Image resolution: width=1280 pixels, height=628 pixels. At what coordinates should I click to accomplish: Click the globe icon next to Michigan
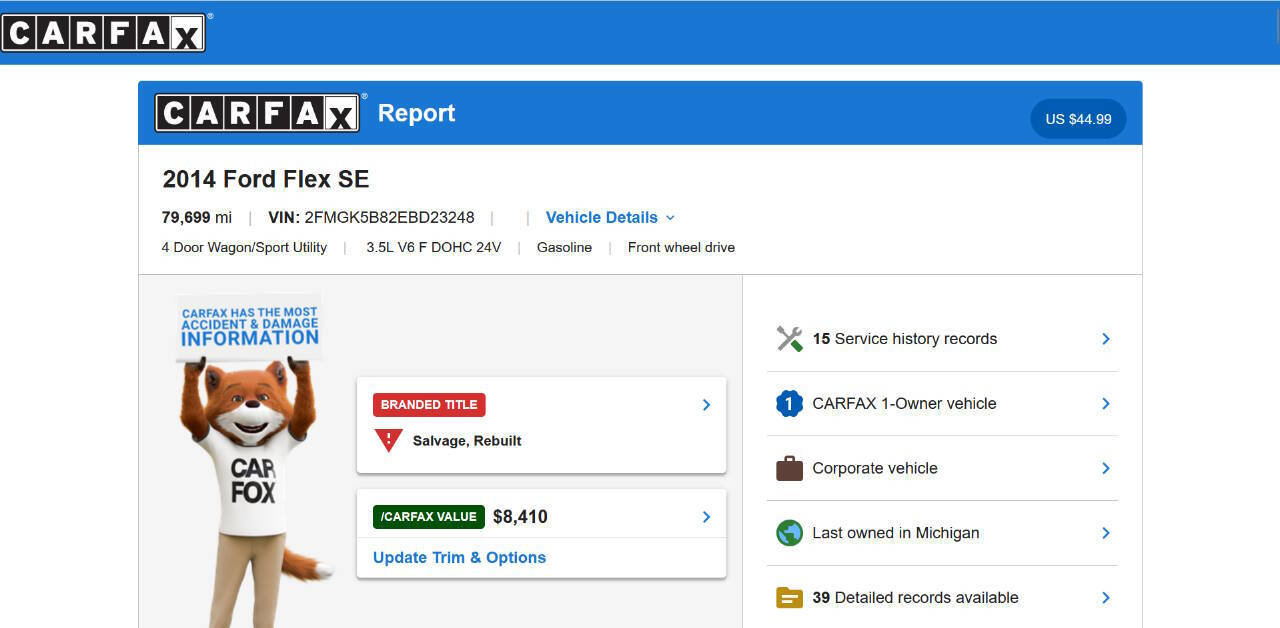click(789, 533)
